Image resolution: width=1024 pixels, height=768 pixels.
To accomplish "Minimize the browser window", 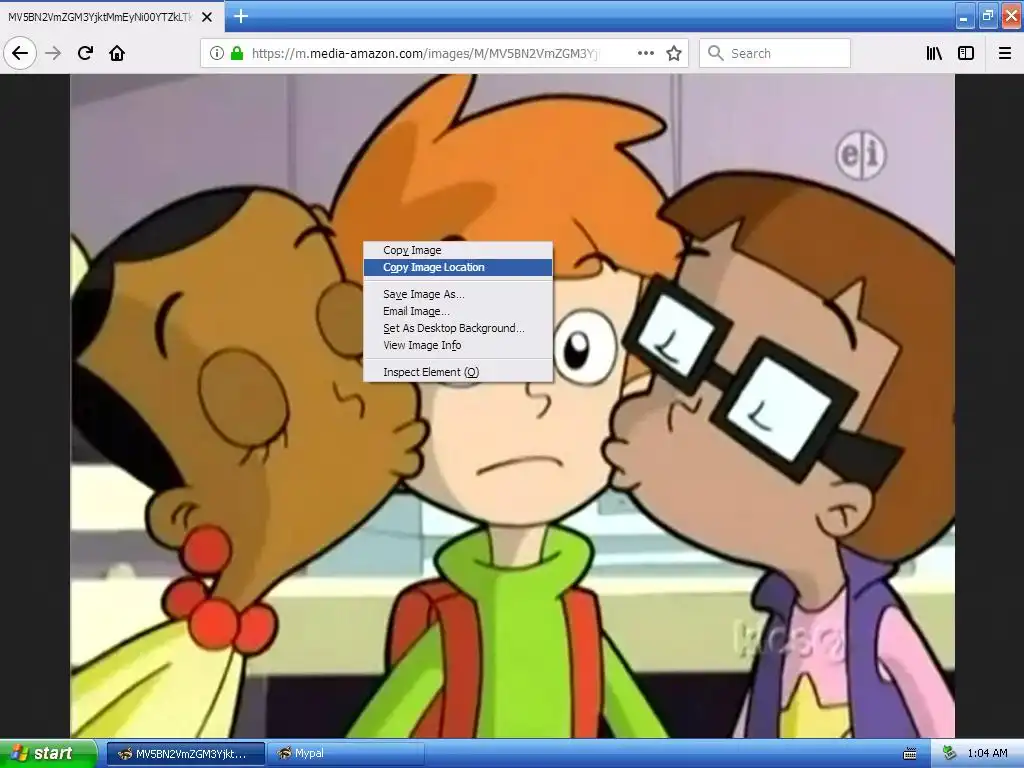I will click(964, 16).
